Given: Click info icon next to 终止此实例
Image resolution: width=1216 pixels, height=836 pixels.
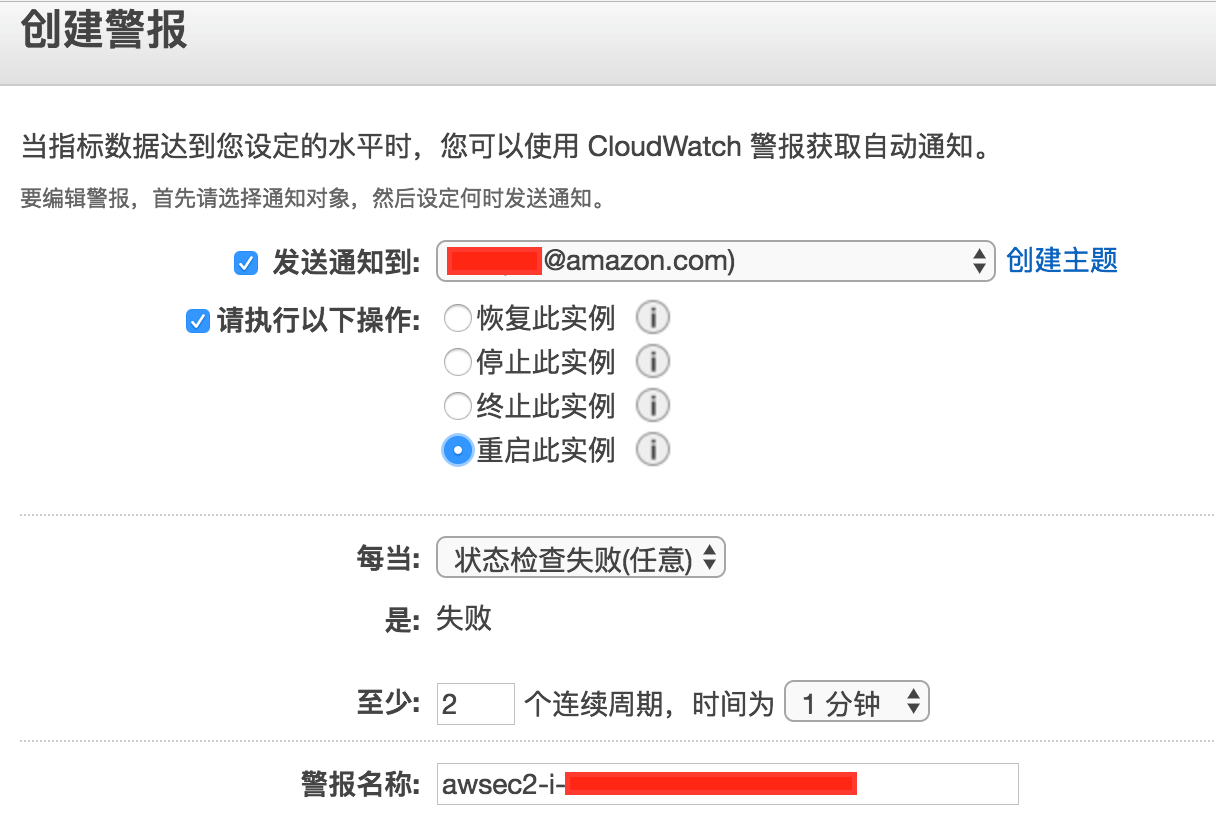Looking at the screenshot, I should 653,405.
